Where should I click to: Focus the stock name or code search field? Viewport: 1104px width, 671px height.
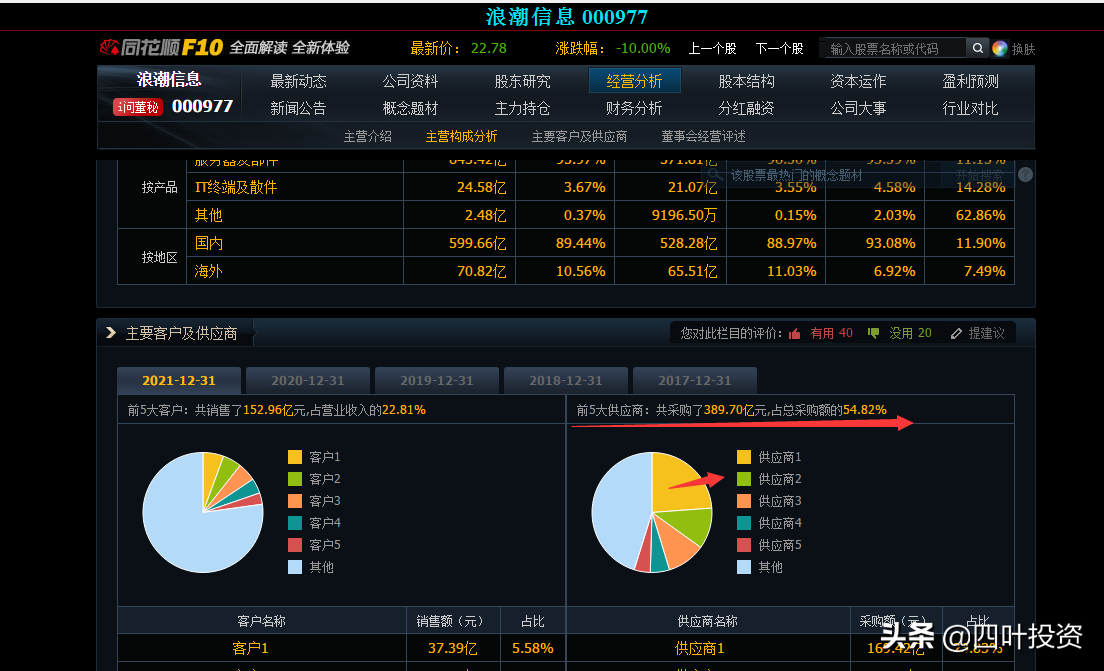tap(894, 48)
